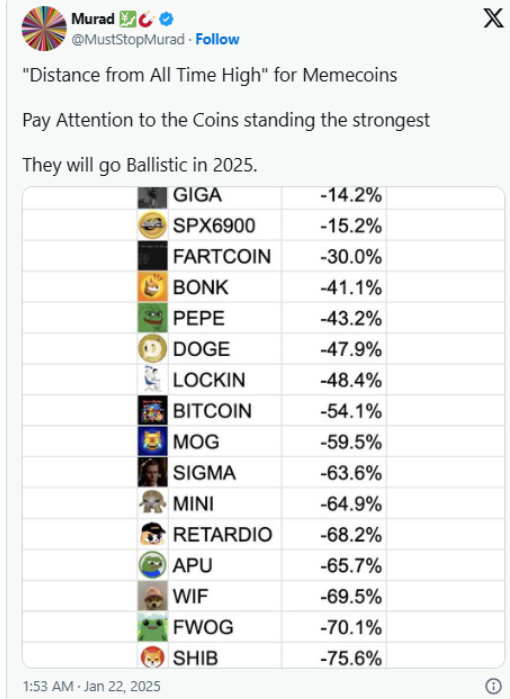Image resolution: width=510 pixels, height=699 pixels.
Task: Follow the MustStopMurad account
Action: click(x=217, y=39)
